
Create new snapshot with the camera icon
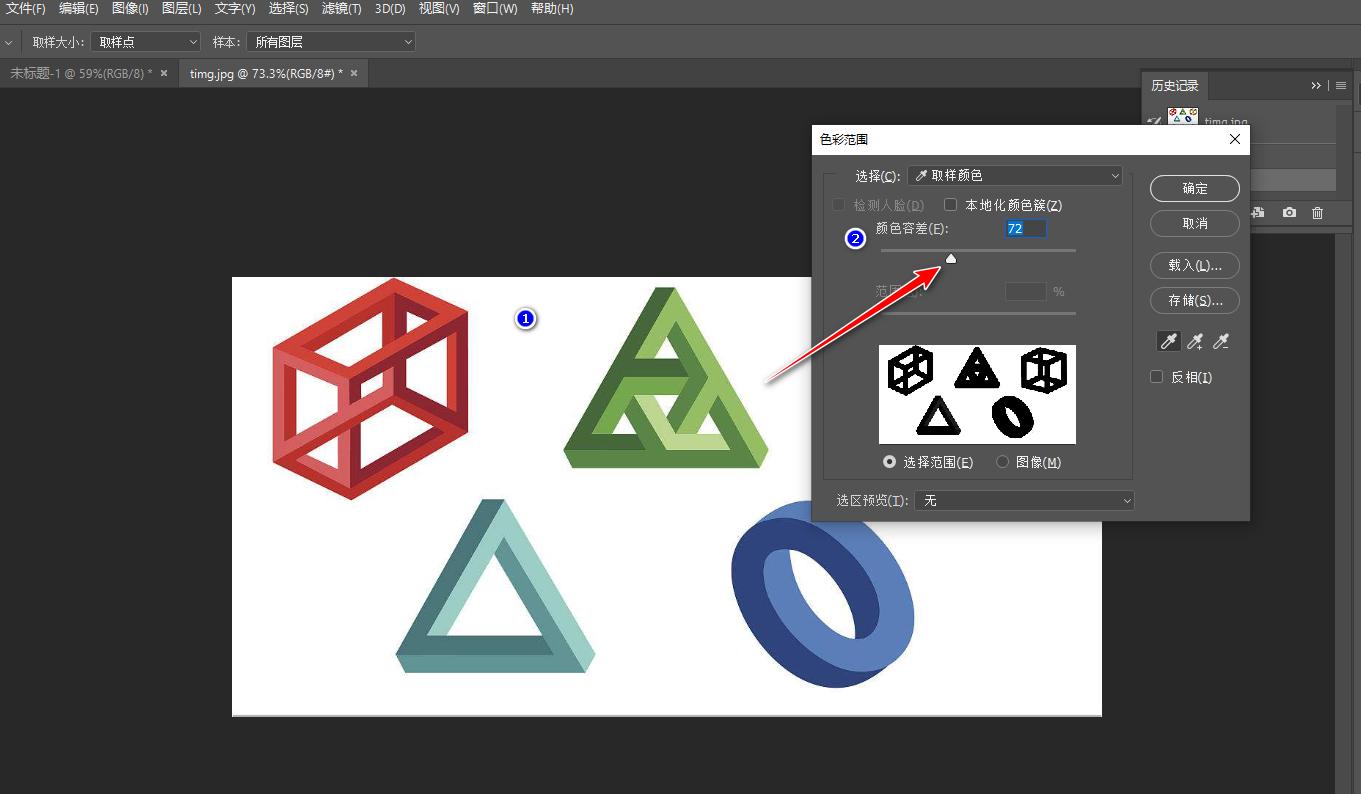point(1290,213)
